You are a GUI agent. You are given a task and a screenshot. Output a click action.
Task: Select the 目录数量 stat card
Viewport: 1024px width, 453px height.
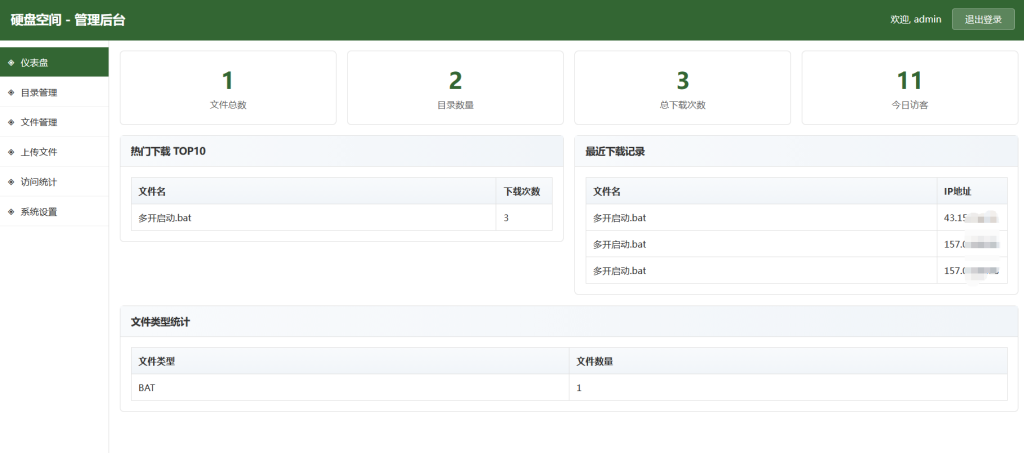(455, 88)
